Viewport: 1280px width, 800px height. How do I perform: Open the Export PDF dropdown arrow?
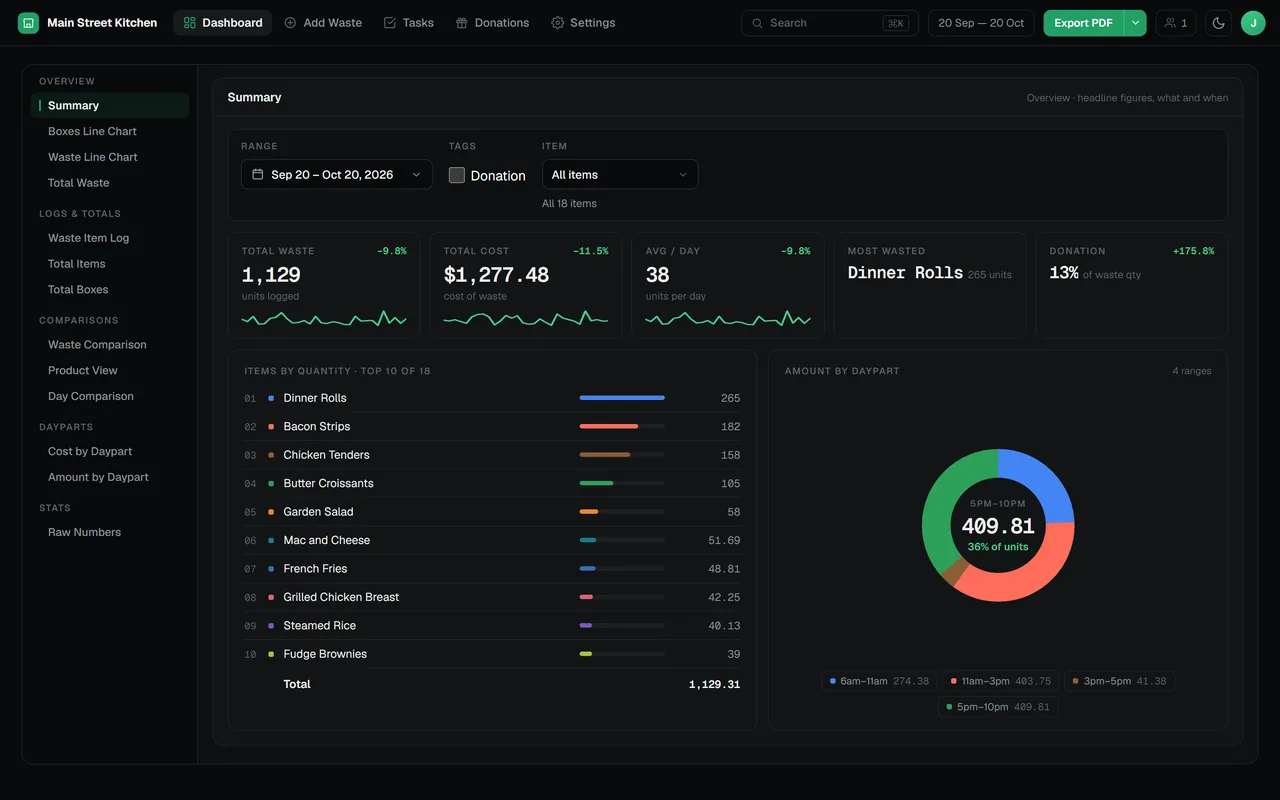click(x=1135, y=23)
